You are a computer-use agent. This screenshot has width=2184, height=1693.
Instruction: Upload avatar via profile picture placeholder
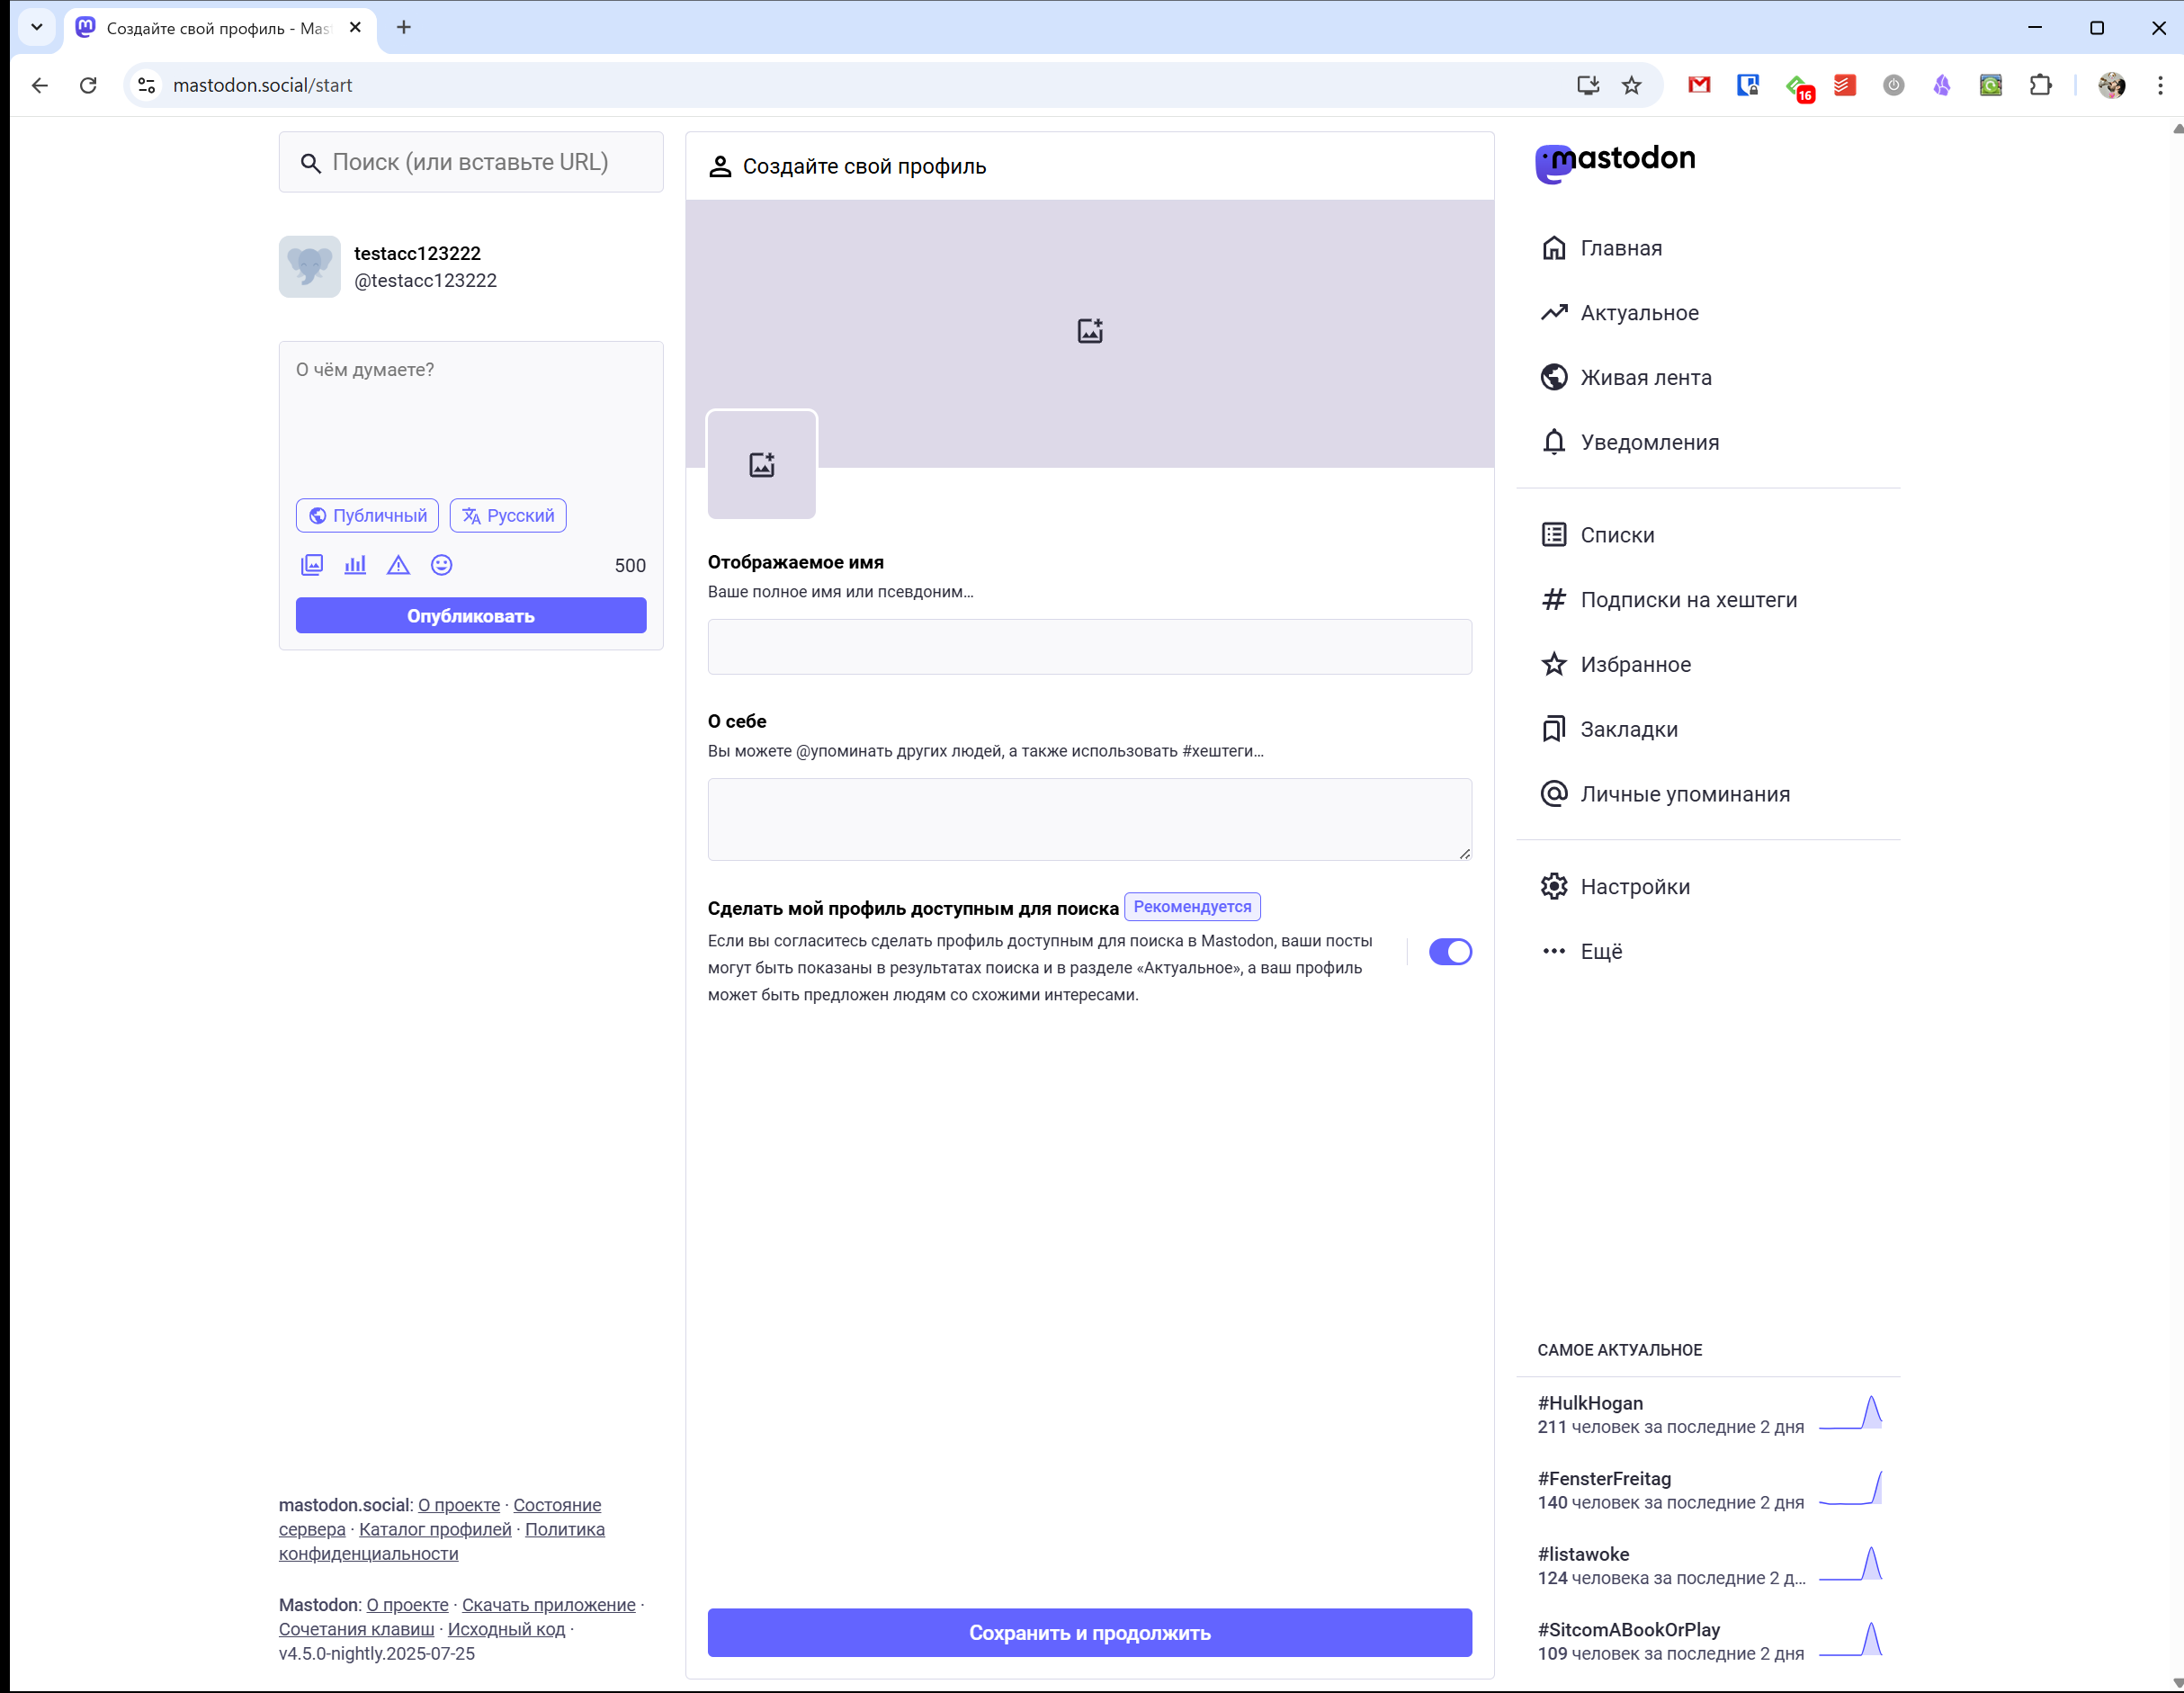tap(761, 465)
